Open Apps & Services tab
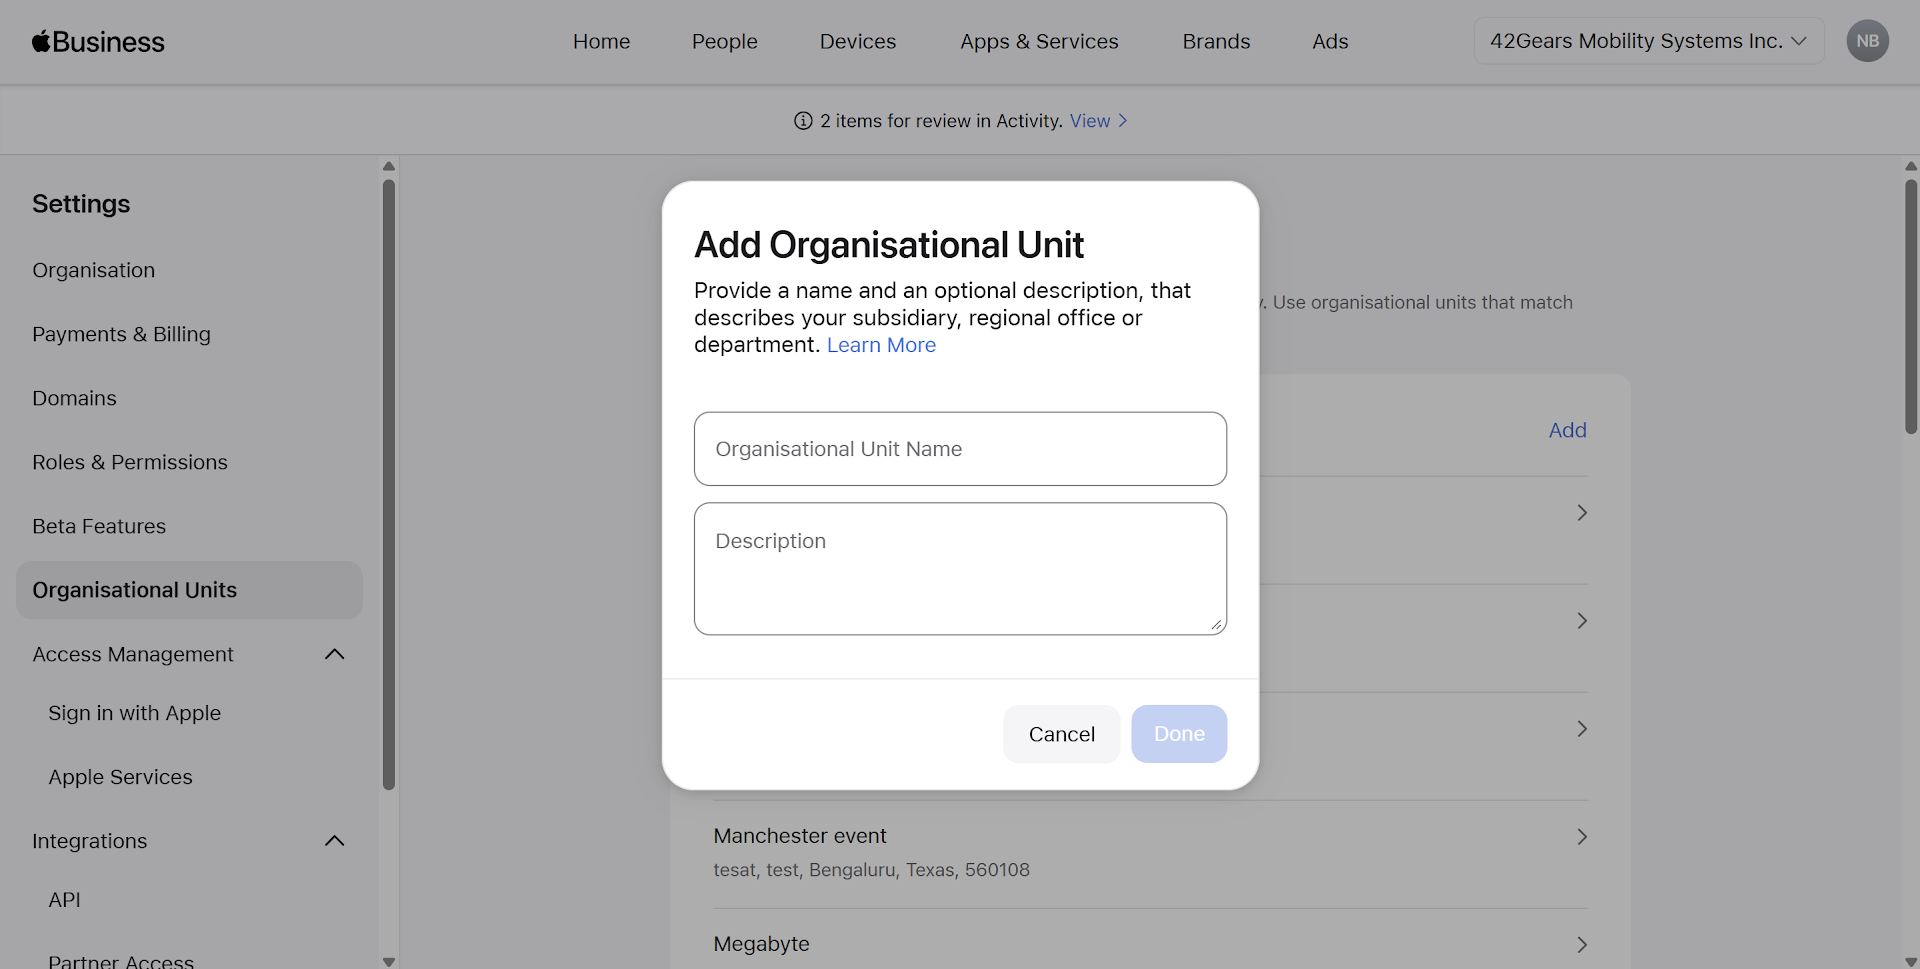 point(1039,41)
